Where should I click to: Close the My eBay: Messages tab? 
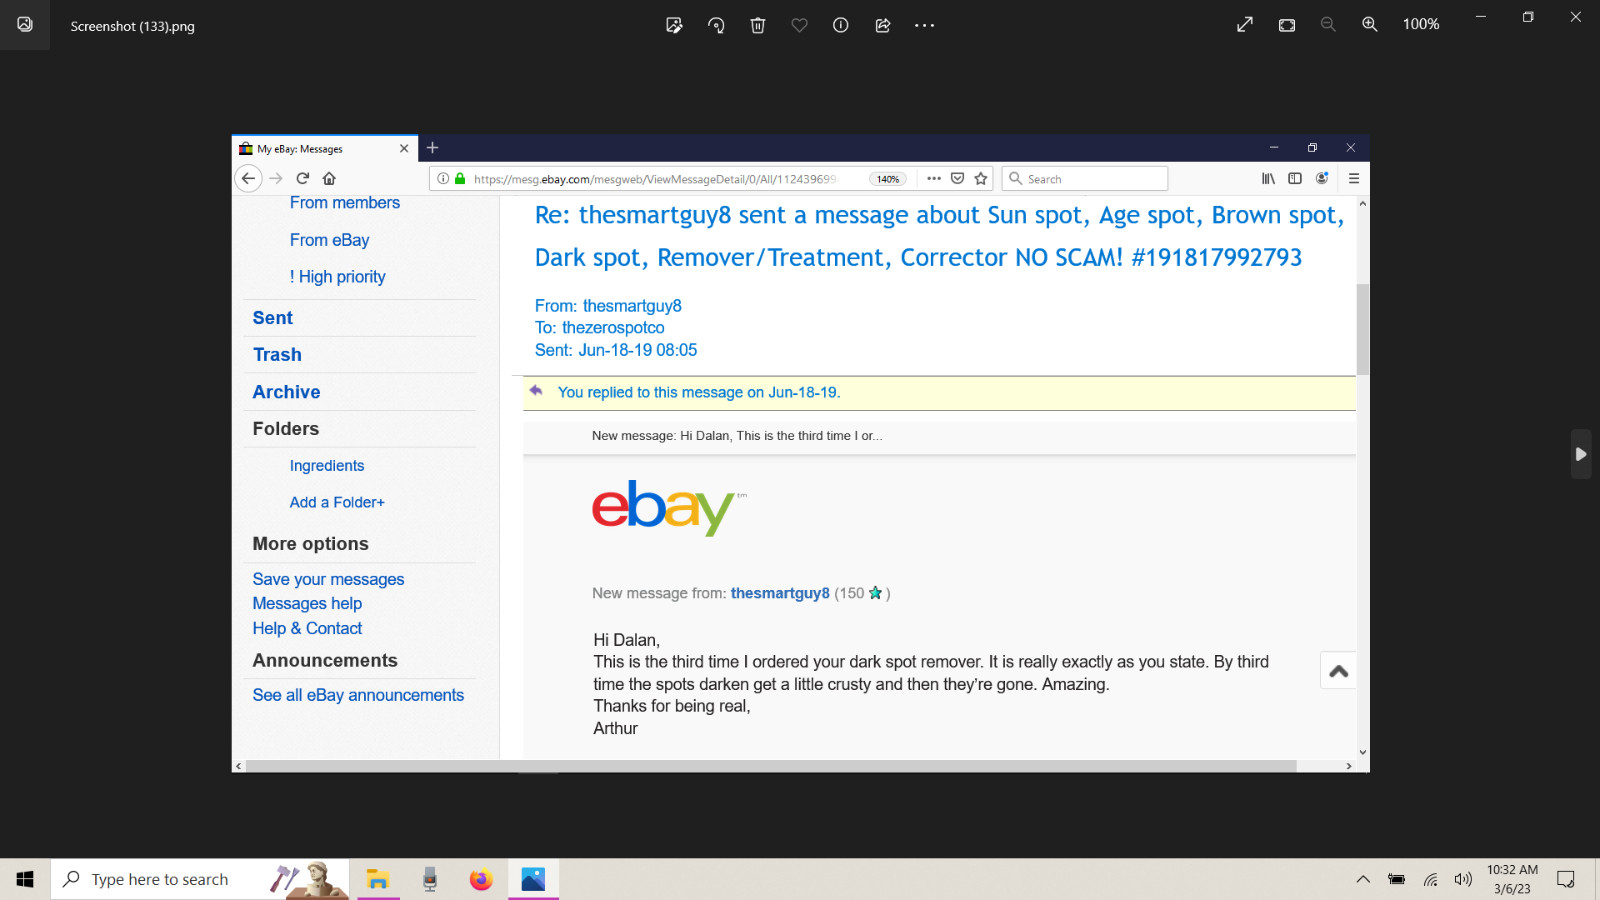pos(404,148)
